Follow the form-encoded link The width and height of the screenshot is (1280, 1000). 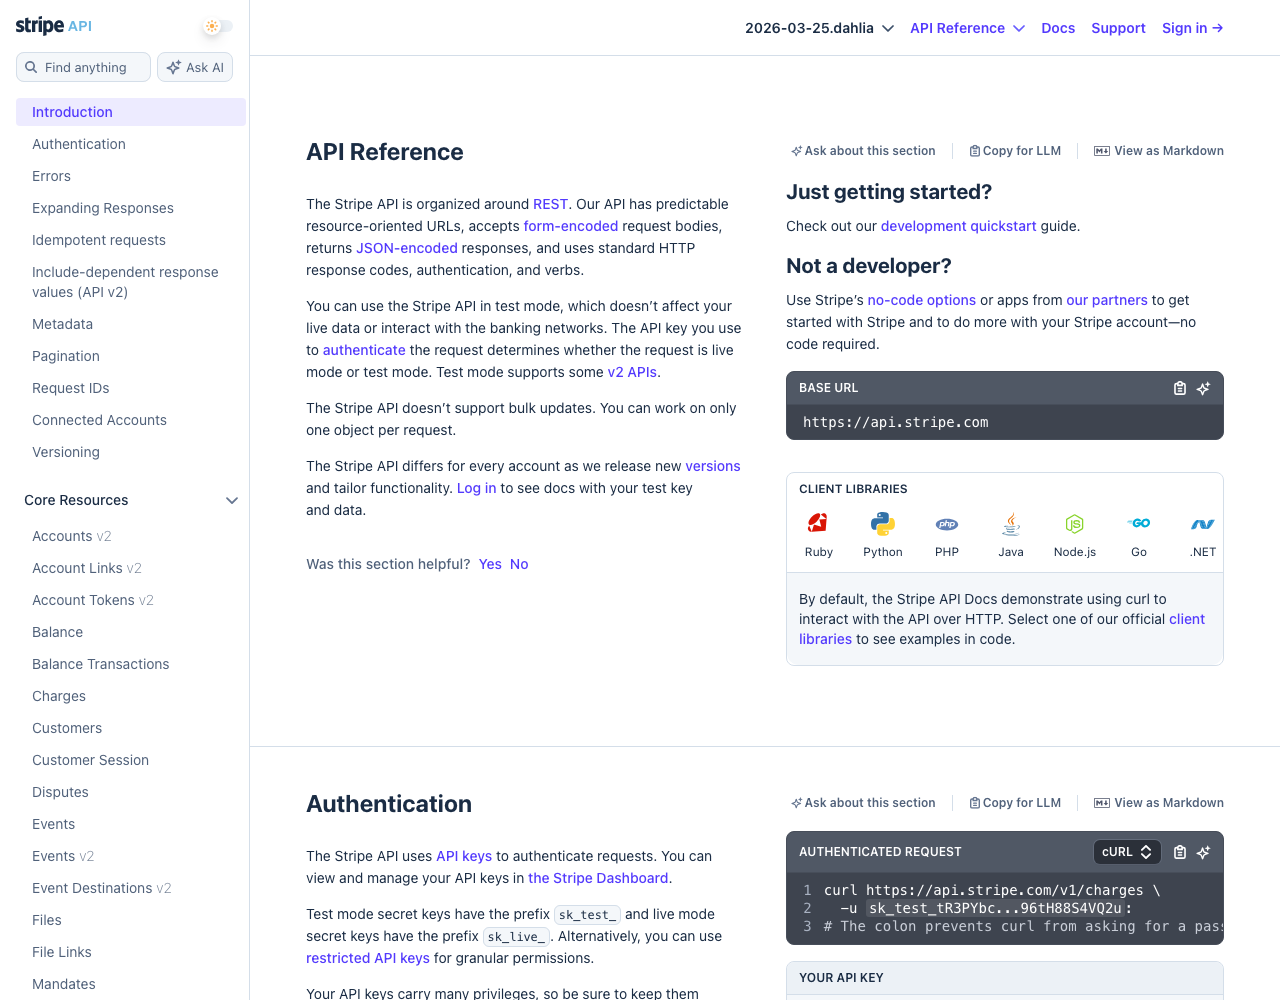(x=571, y=226)
